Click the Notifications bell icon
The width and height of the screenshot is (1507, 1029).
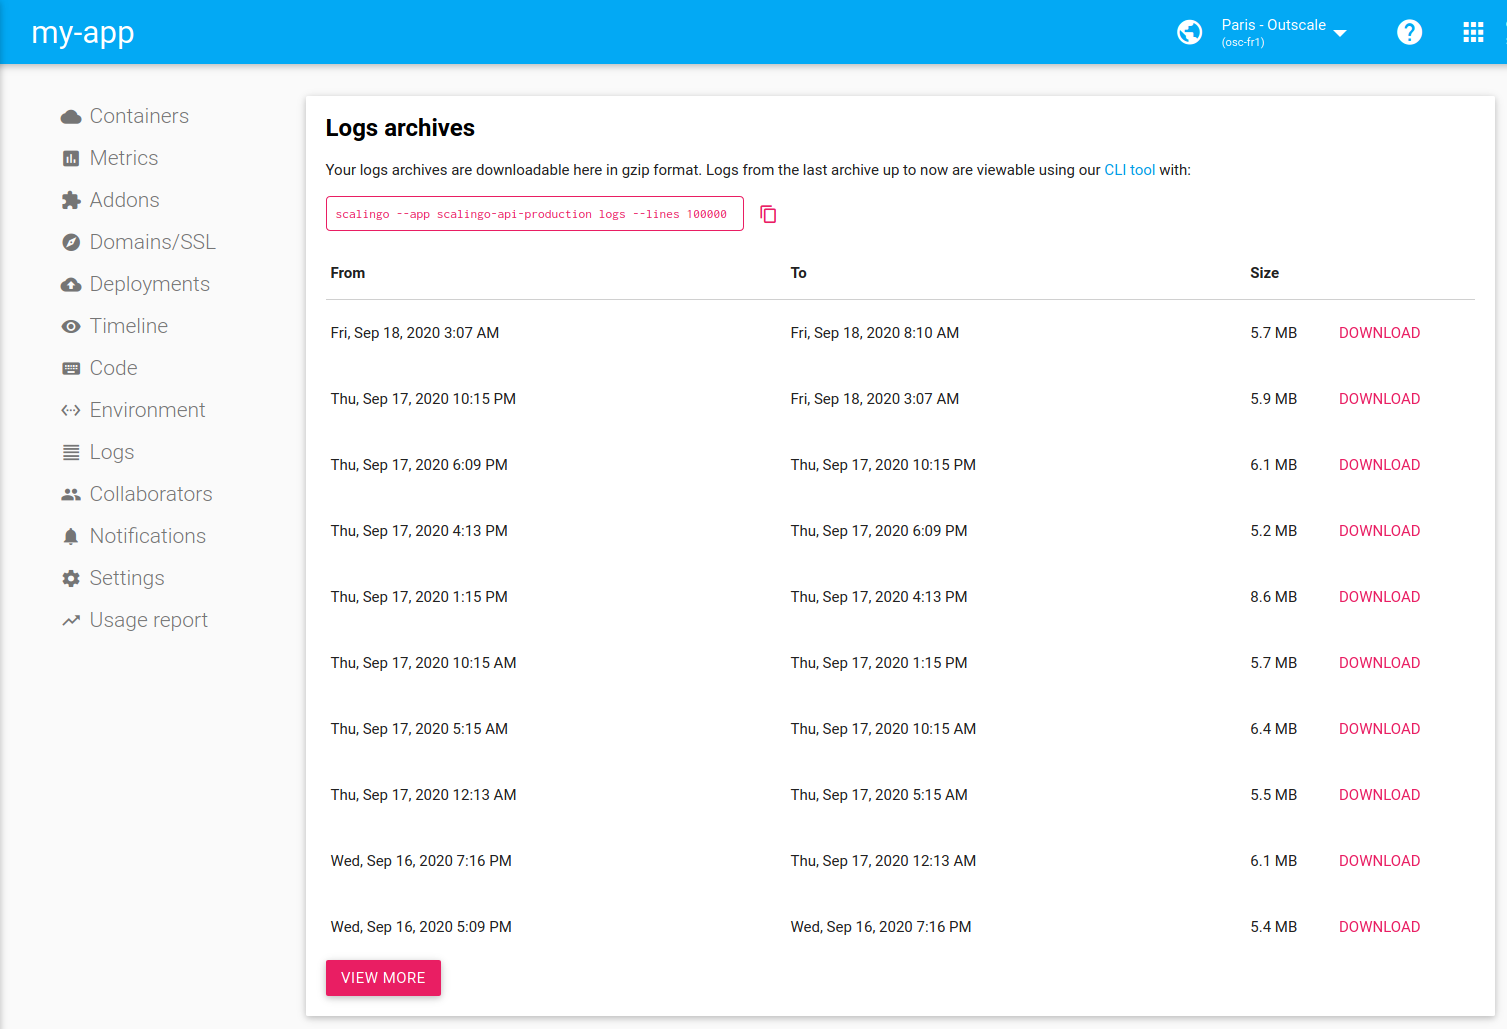pos(71,537)
